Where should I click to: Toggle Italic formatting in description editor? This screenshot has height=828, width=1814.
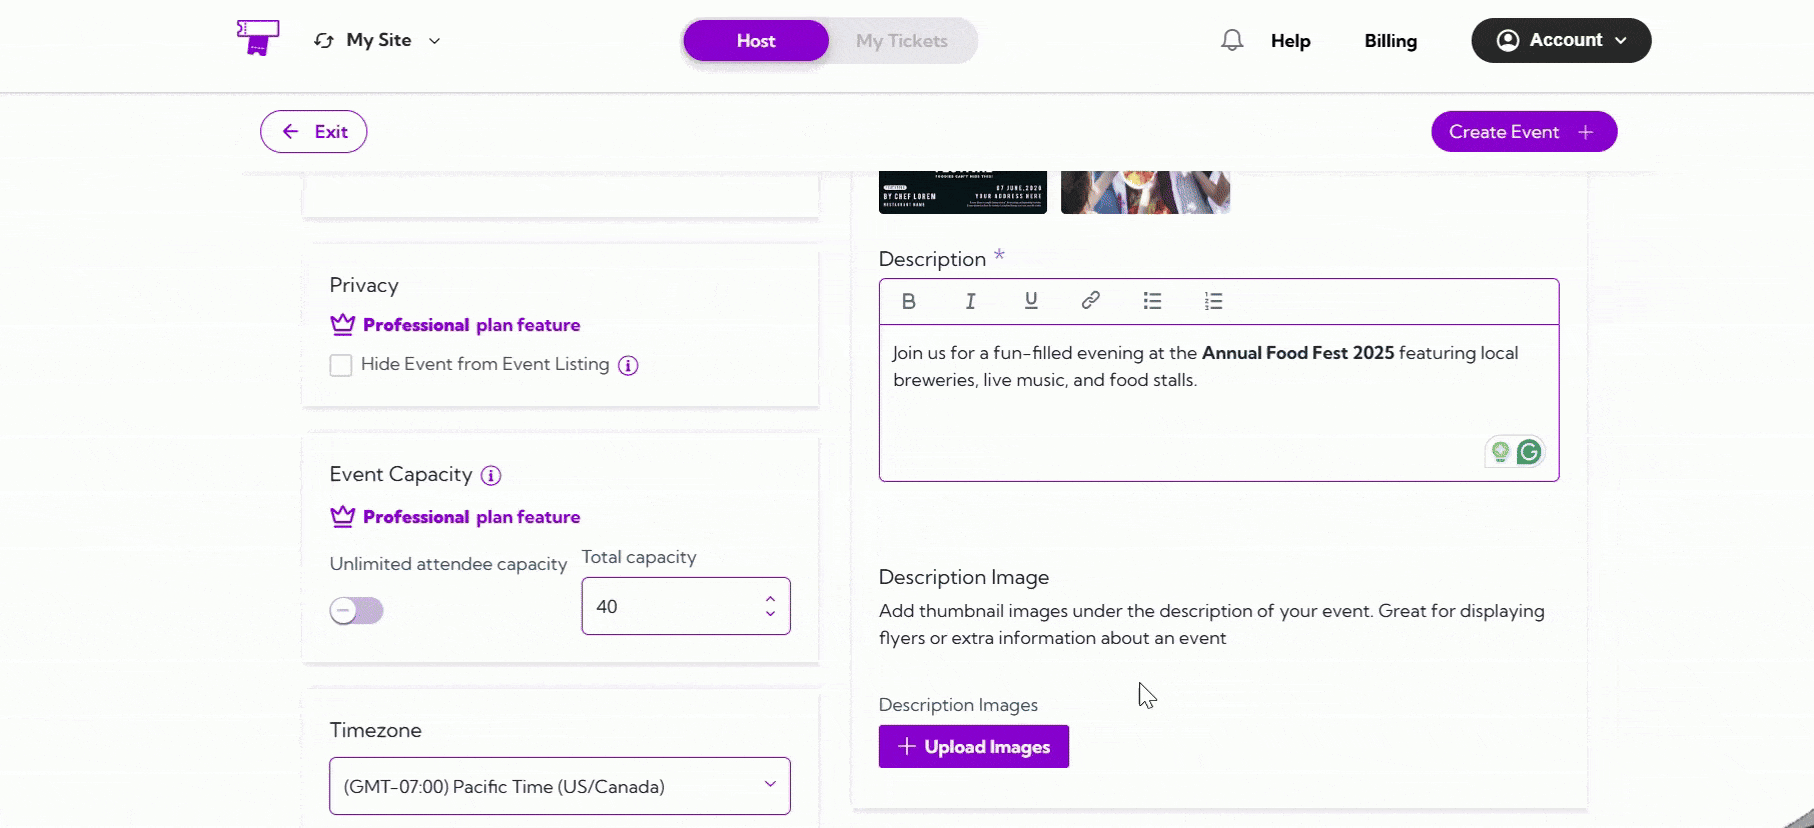(970, 301)
